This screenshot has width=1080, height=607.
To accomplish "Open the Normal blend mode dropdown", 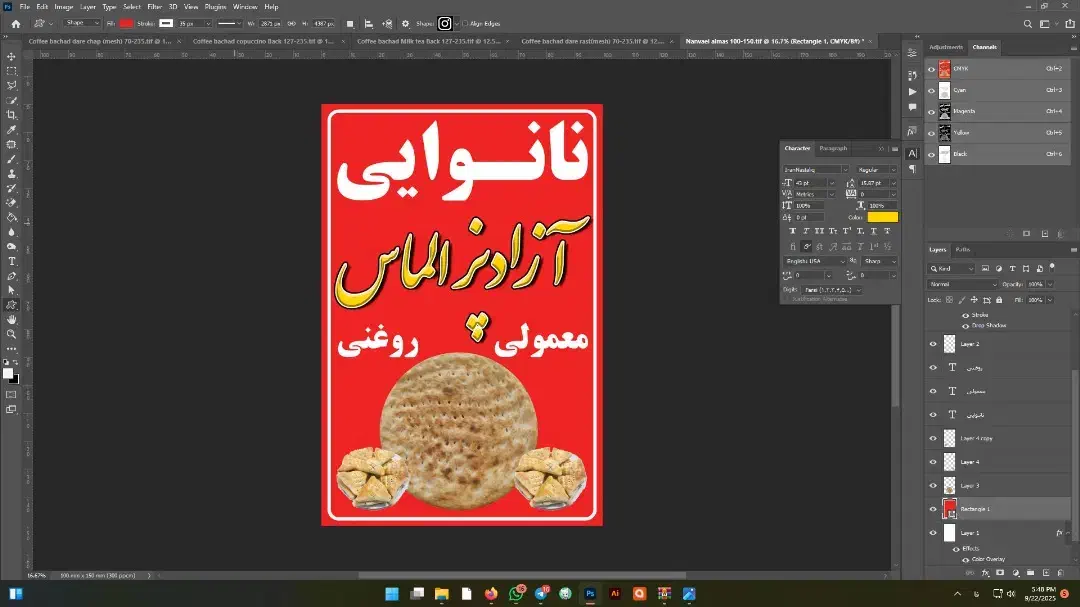I will tap(963, 284).
